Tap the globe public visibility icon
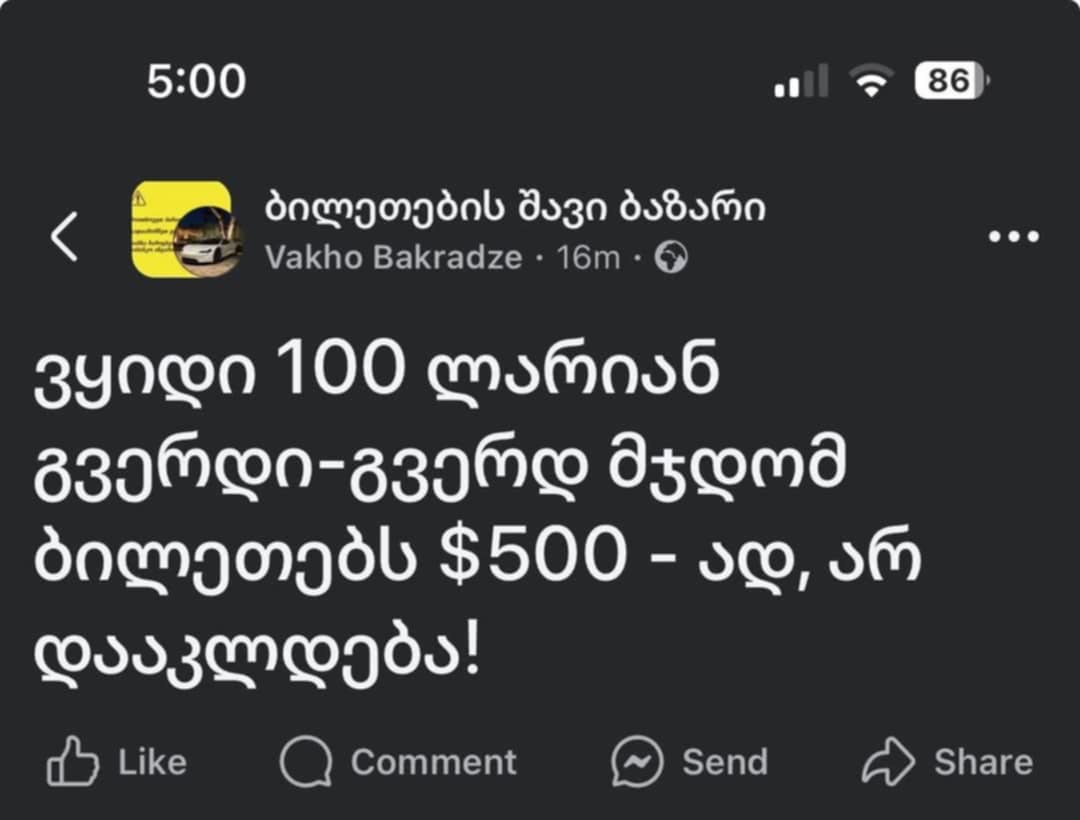This screenshot has width=1080, height=820. point(671,257)
